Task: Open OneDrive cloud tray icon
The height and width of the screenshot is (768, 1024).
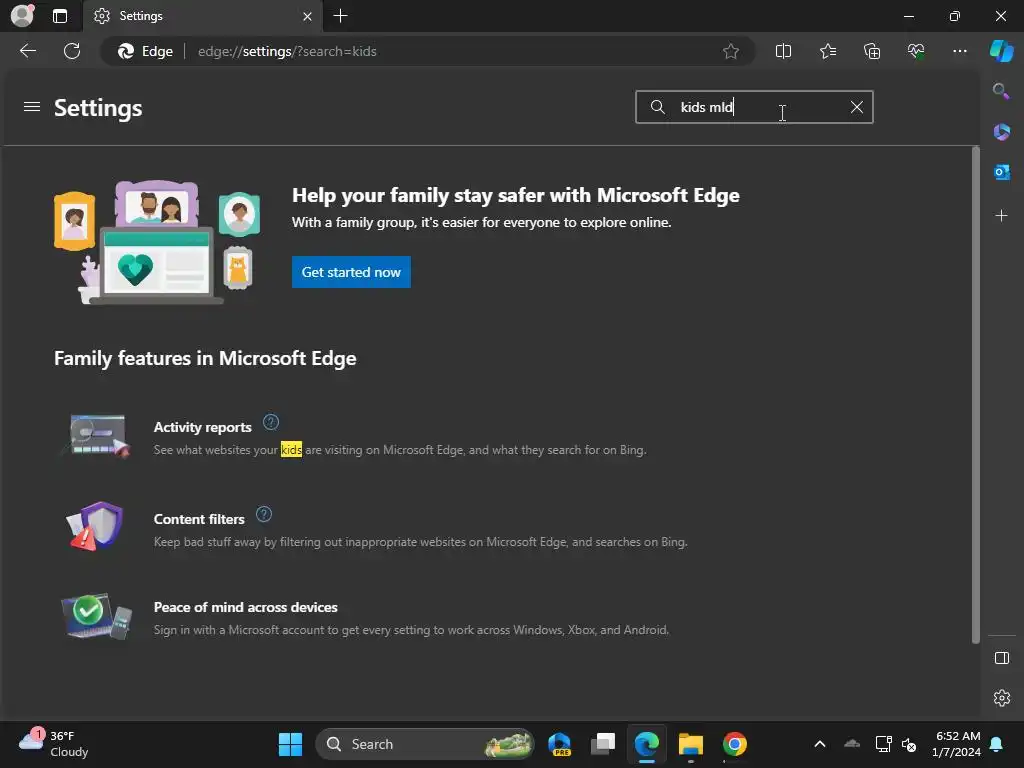Action: click(852, 743)
